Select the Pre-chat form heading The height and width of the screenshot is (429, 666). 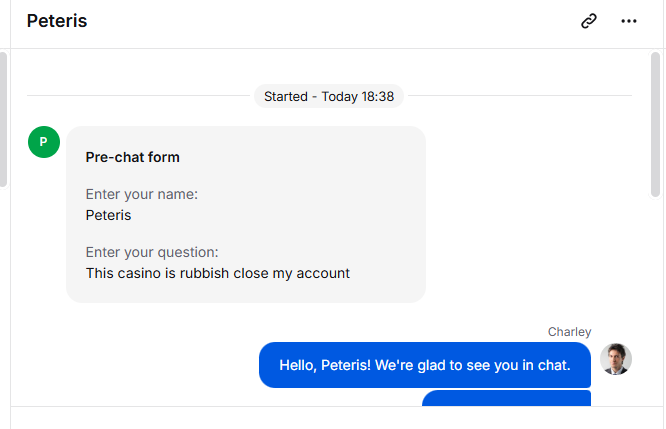click(133, 157)
